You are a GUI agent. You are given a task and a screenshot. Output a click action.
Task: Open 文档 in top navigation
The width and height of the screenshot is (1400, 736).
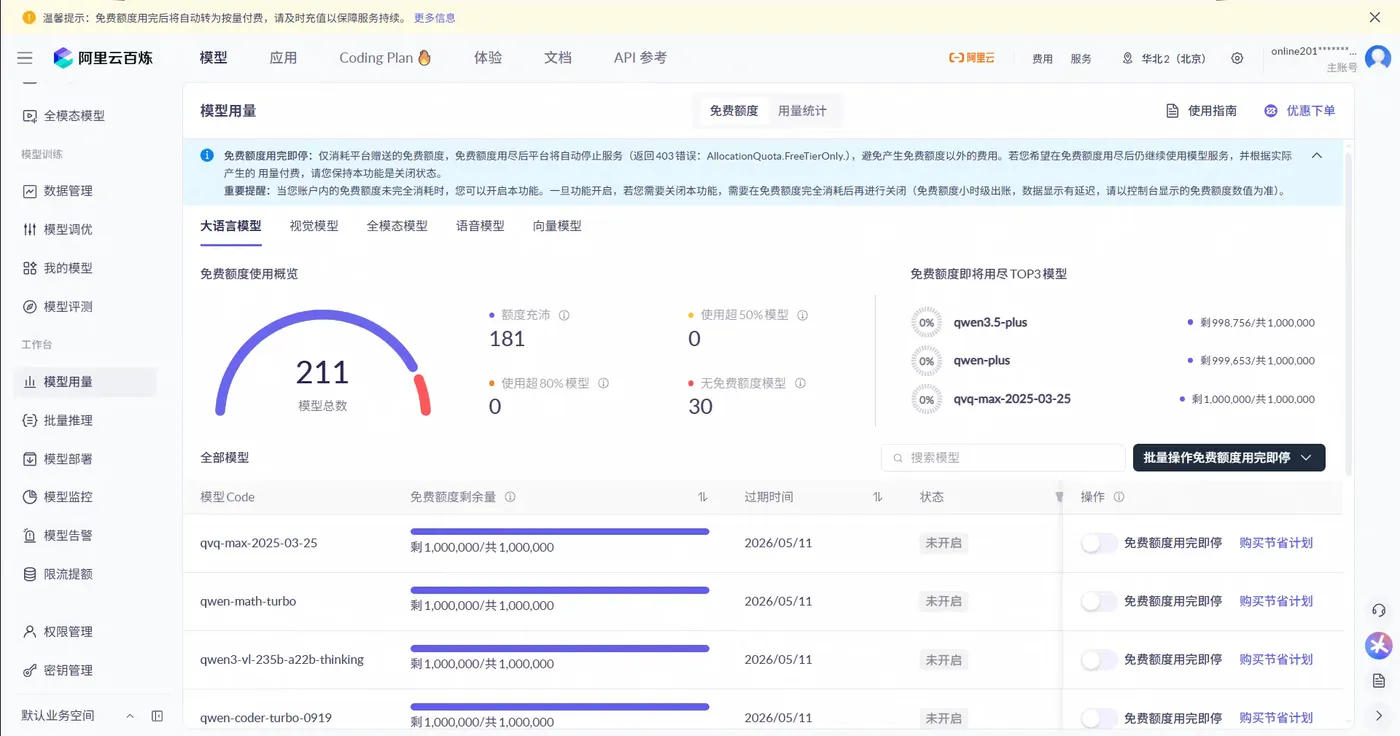(558, 58)
